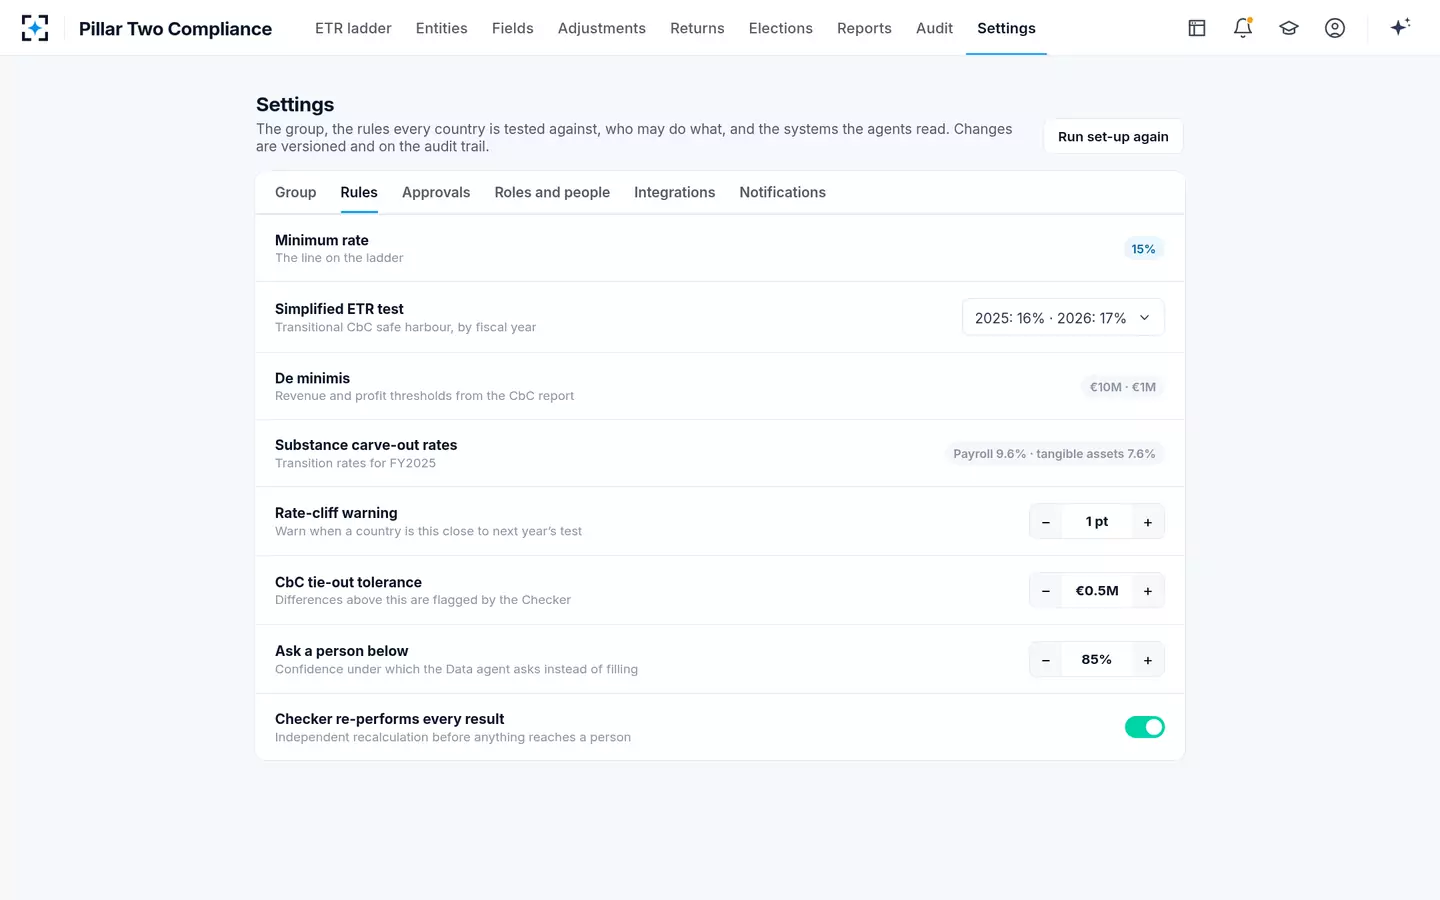Click the 1 pt rate-cliff value

coord(1097,522)
